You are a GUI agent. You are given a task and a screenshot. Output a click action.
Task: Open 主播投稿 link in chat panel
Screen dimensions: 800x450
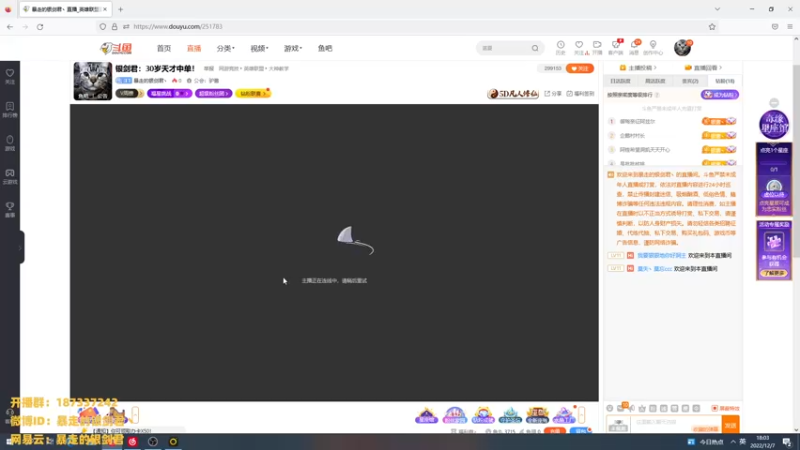(638, 67)
